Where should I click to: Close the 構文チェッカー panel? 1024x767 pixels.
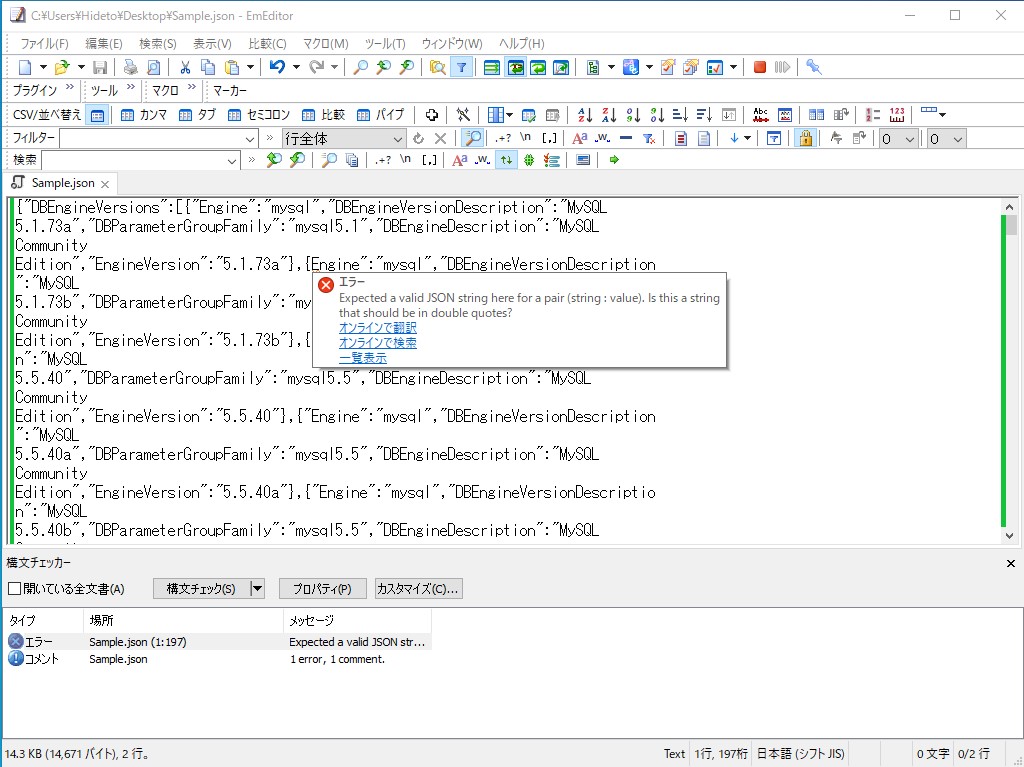tap(1010, 563)
